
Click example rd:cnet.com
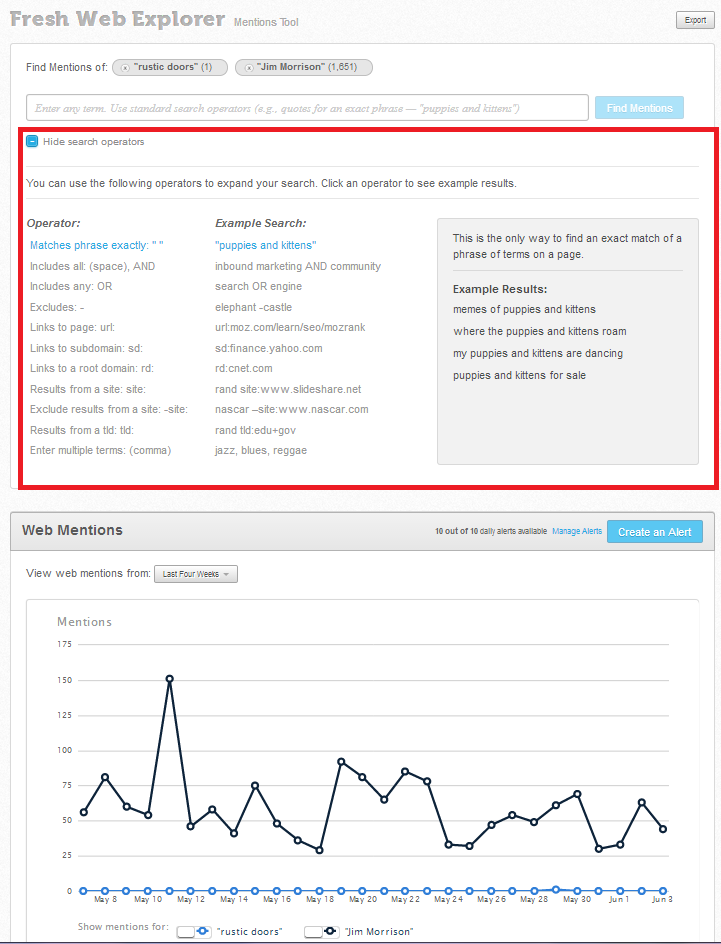pyautogui.click(x=244, y=368)
